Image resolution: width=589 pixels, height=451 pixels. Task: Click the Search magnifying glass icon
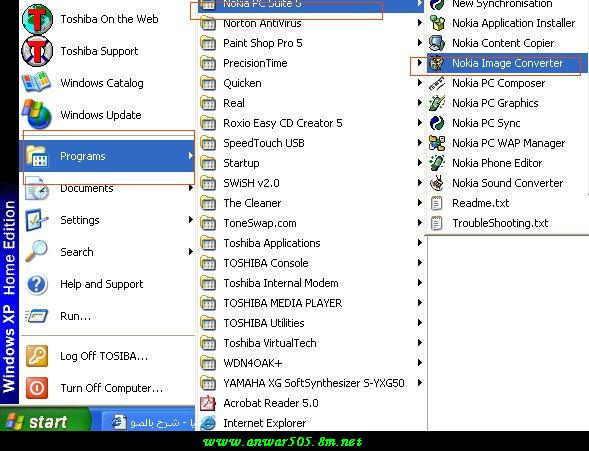(x=36, y=252)
